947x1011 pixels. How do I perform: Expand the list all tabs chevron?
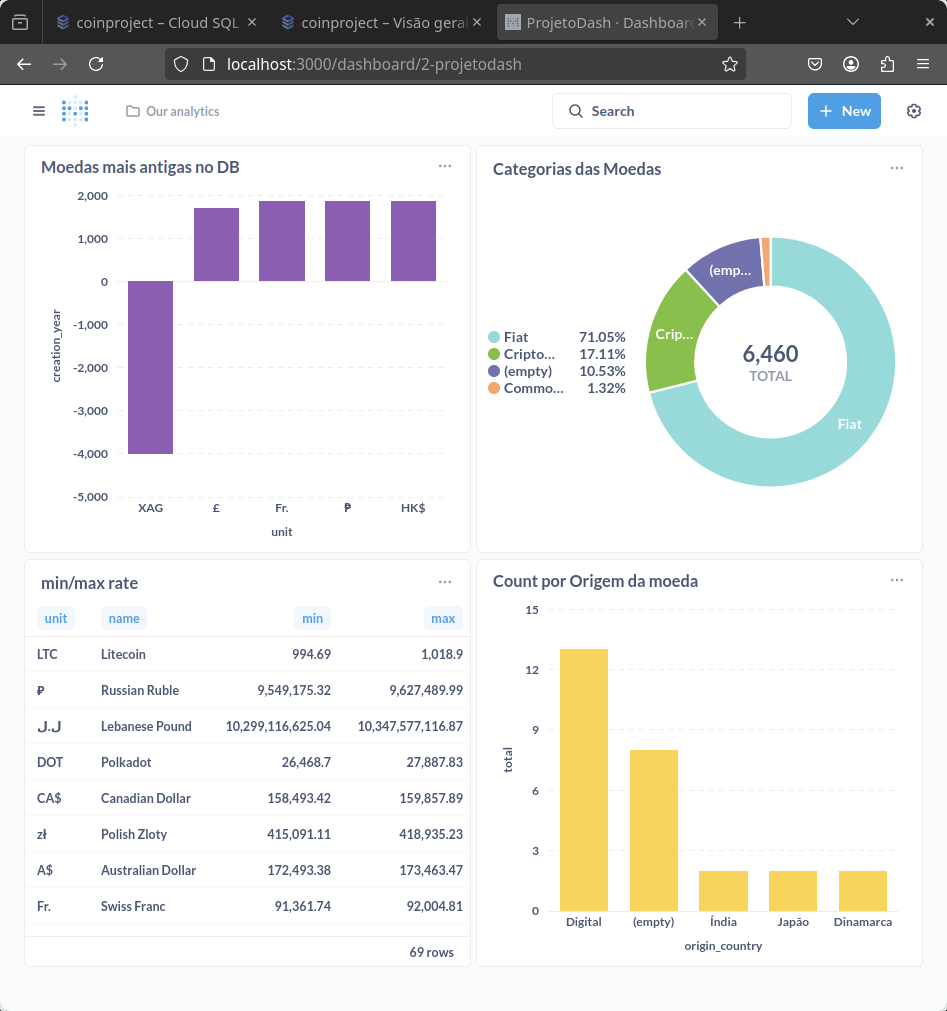(x=853, y=23)
